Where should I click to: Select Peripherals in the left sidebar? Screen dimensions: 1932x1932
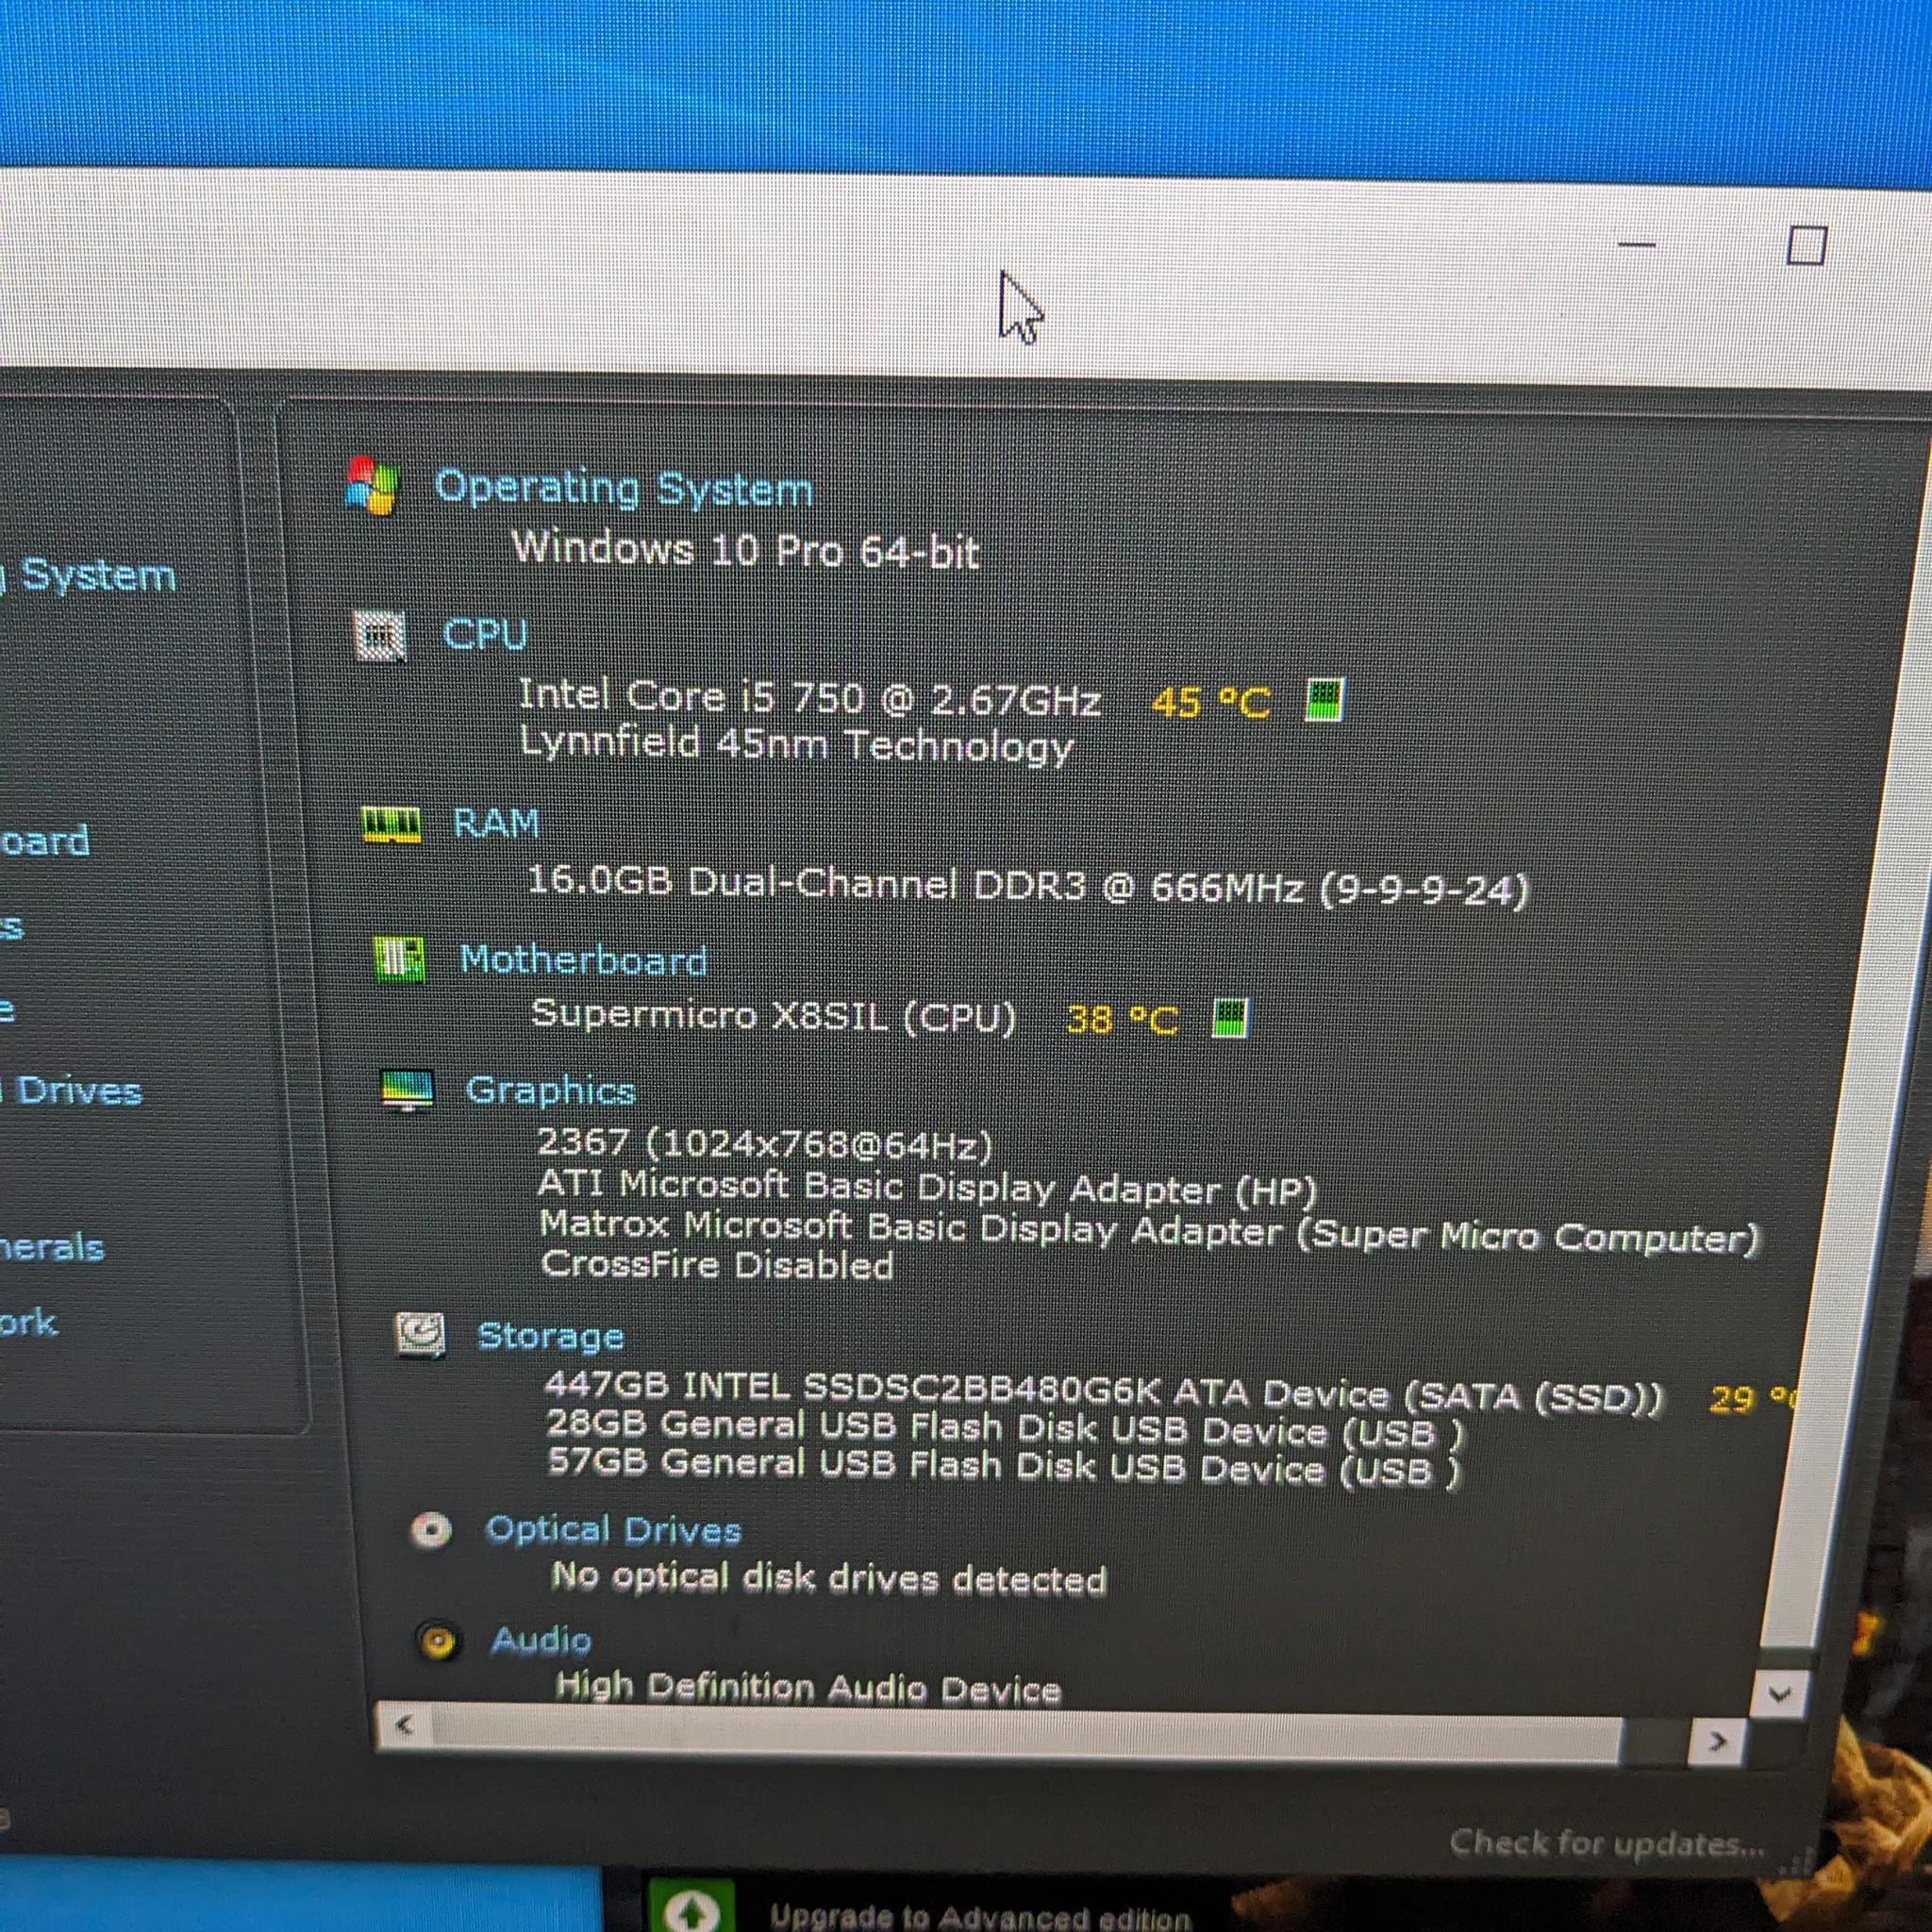coord(52,1247)
